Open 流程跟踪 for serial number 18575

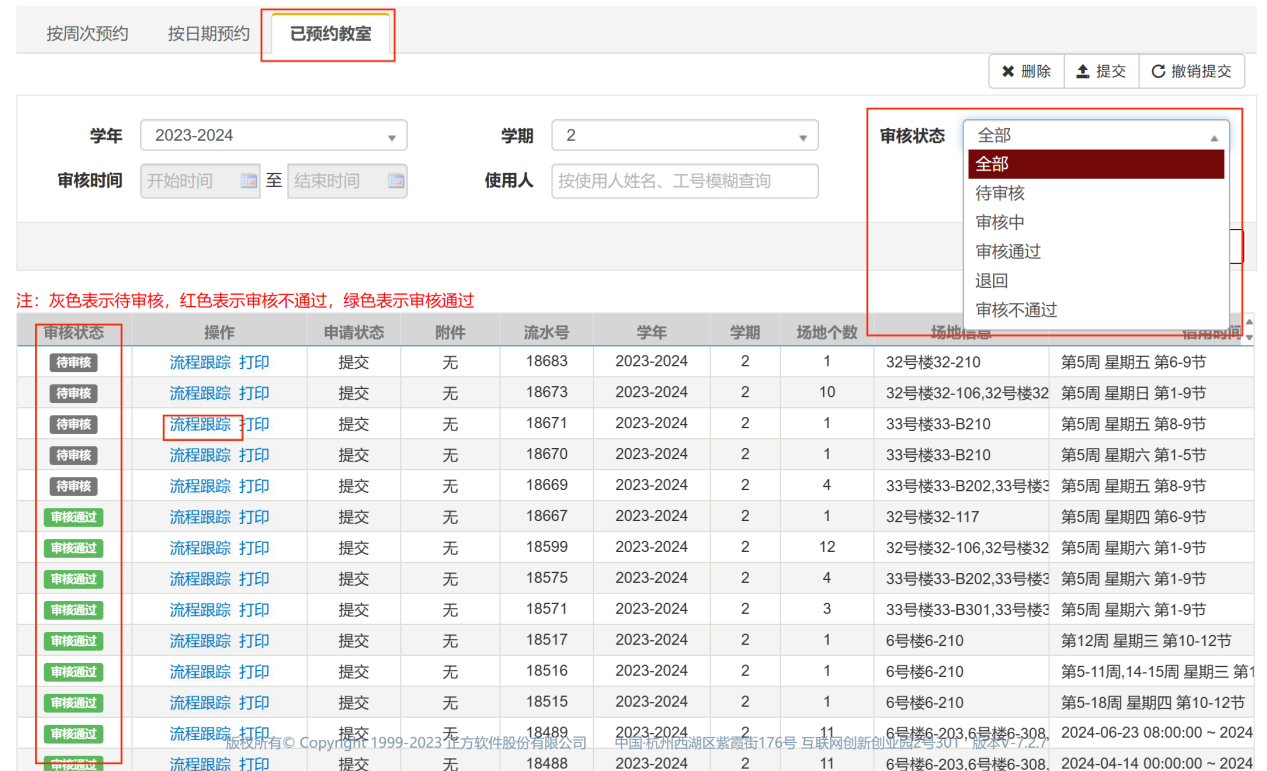pyautogui.click(x=200, y=579)
